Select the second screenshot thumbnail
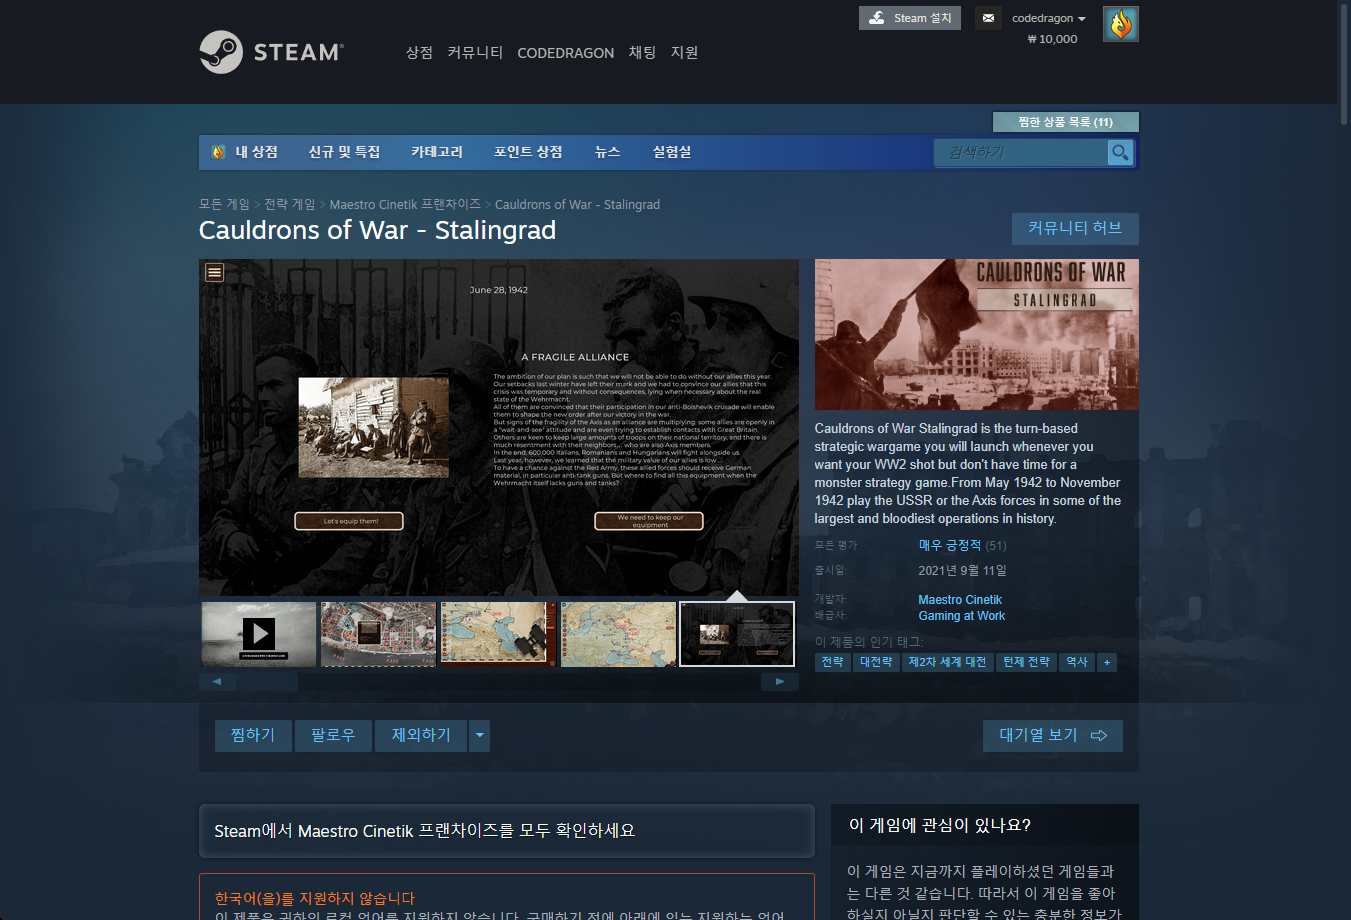This screenshot has width=1351, height=920. point(379,634)
